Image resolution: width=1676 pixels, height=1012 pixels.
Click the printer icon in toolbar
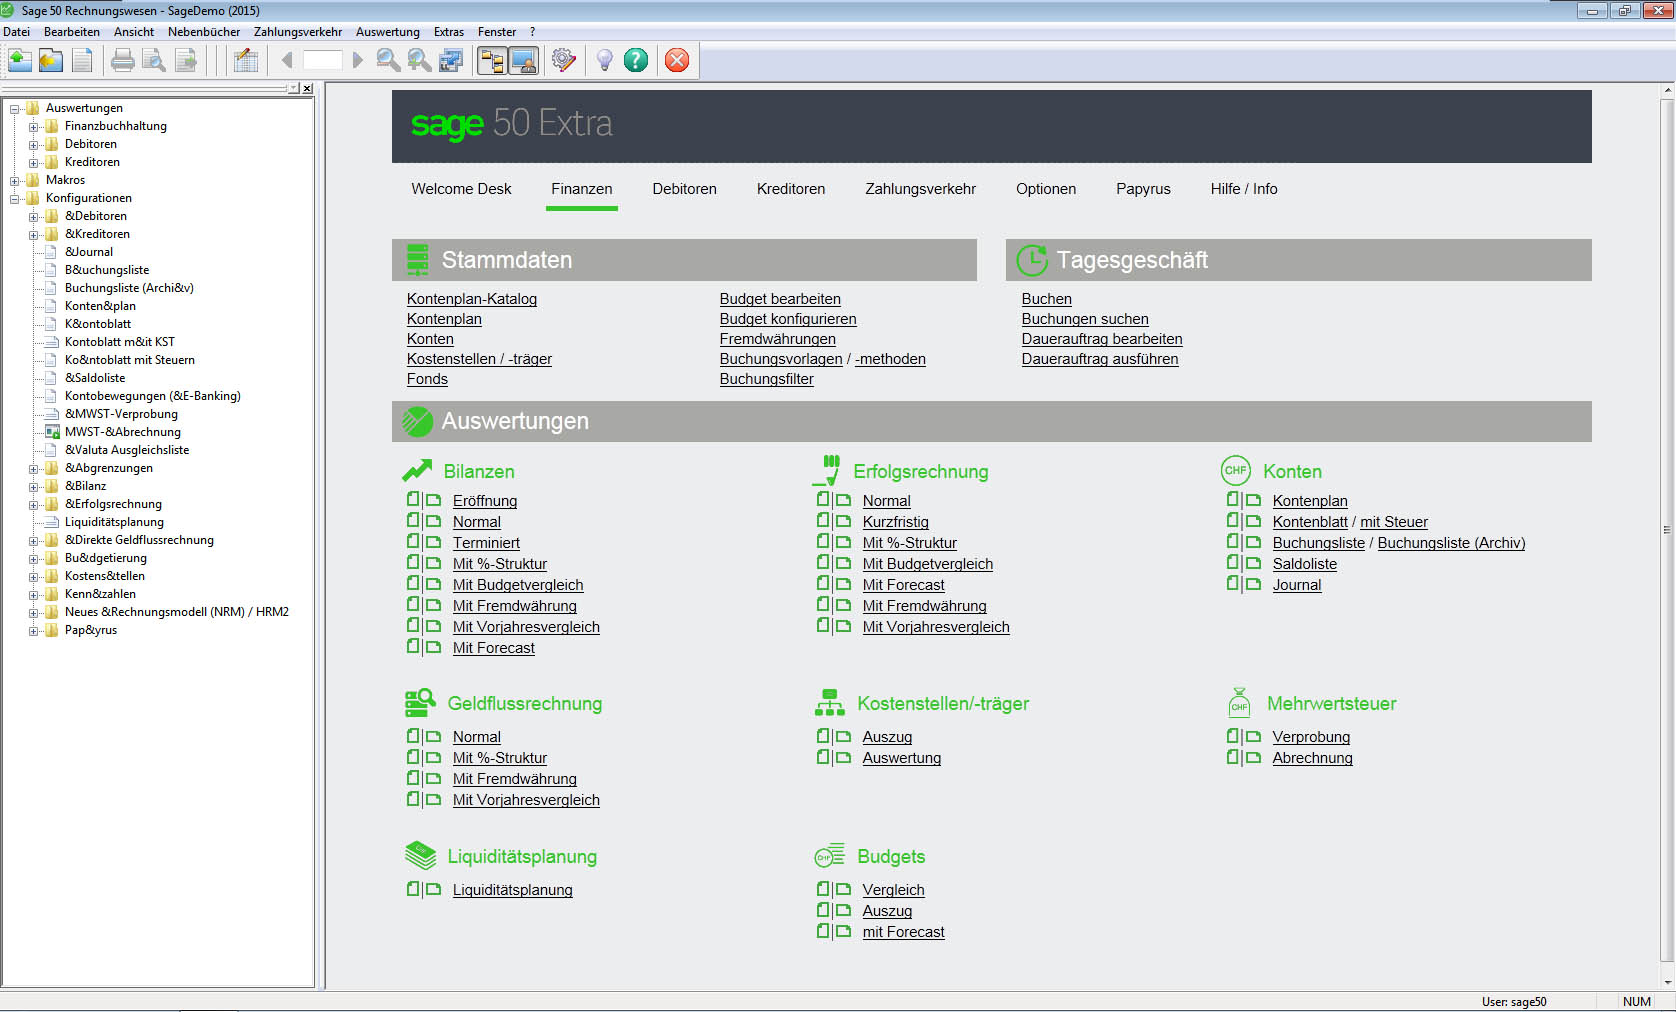click(x=123, y=61)
